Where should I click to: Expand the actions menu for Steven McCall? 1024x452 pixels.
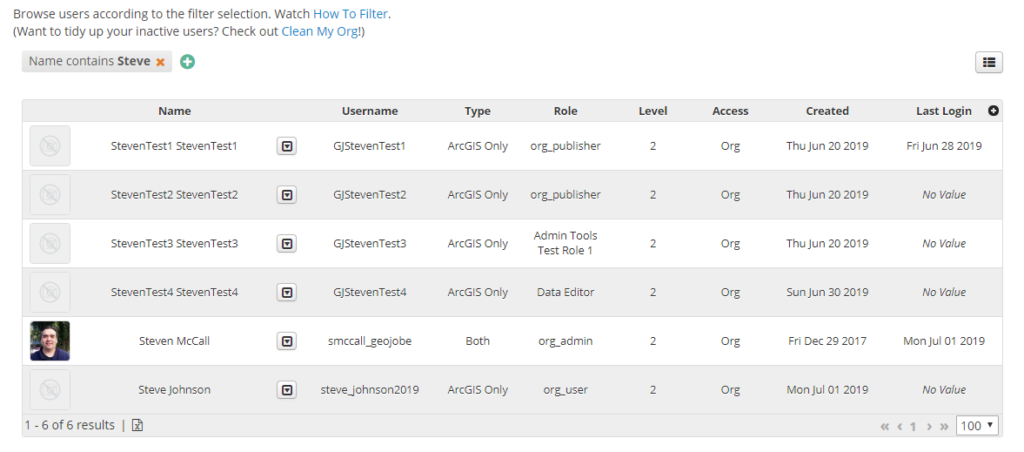[x=287, y=341]
